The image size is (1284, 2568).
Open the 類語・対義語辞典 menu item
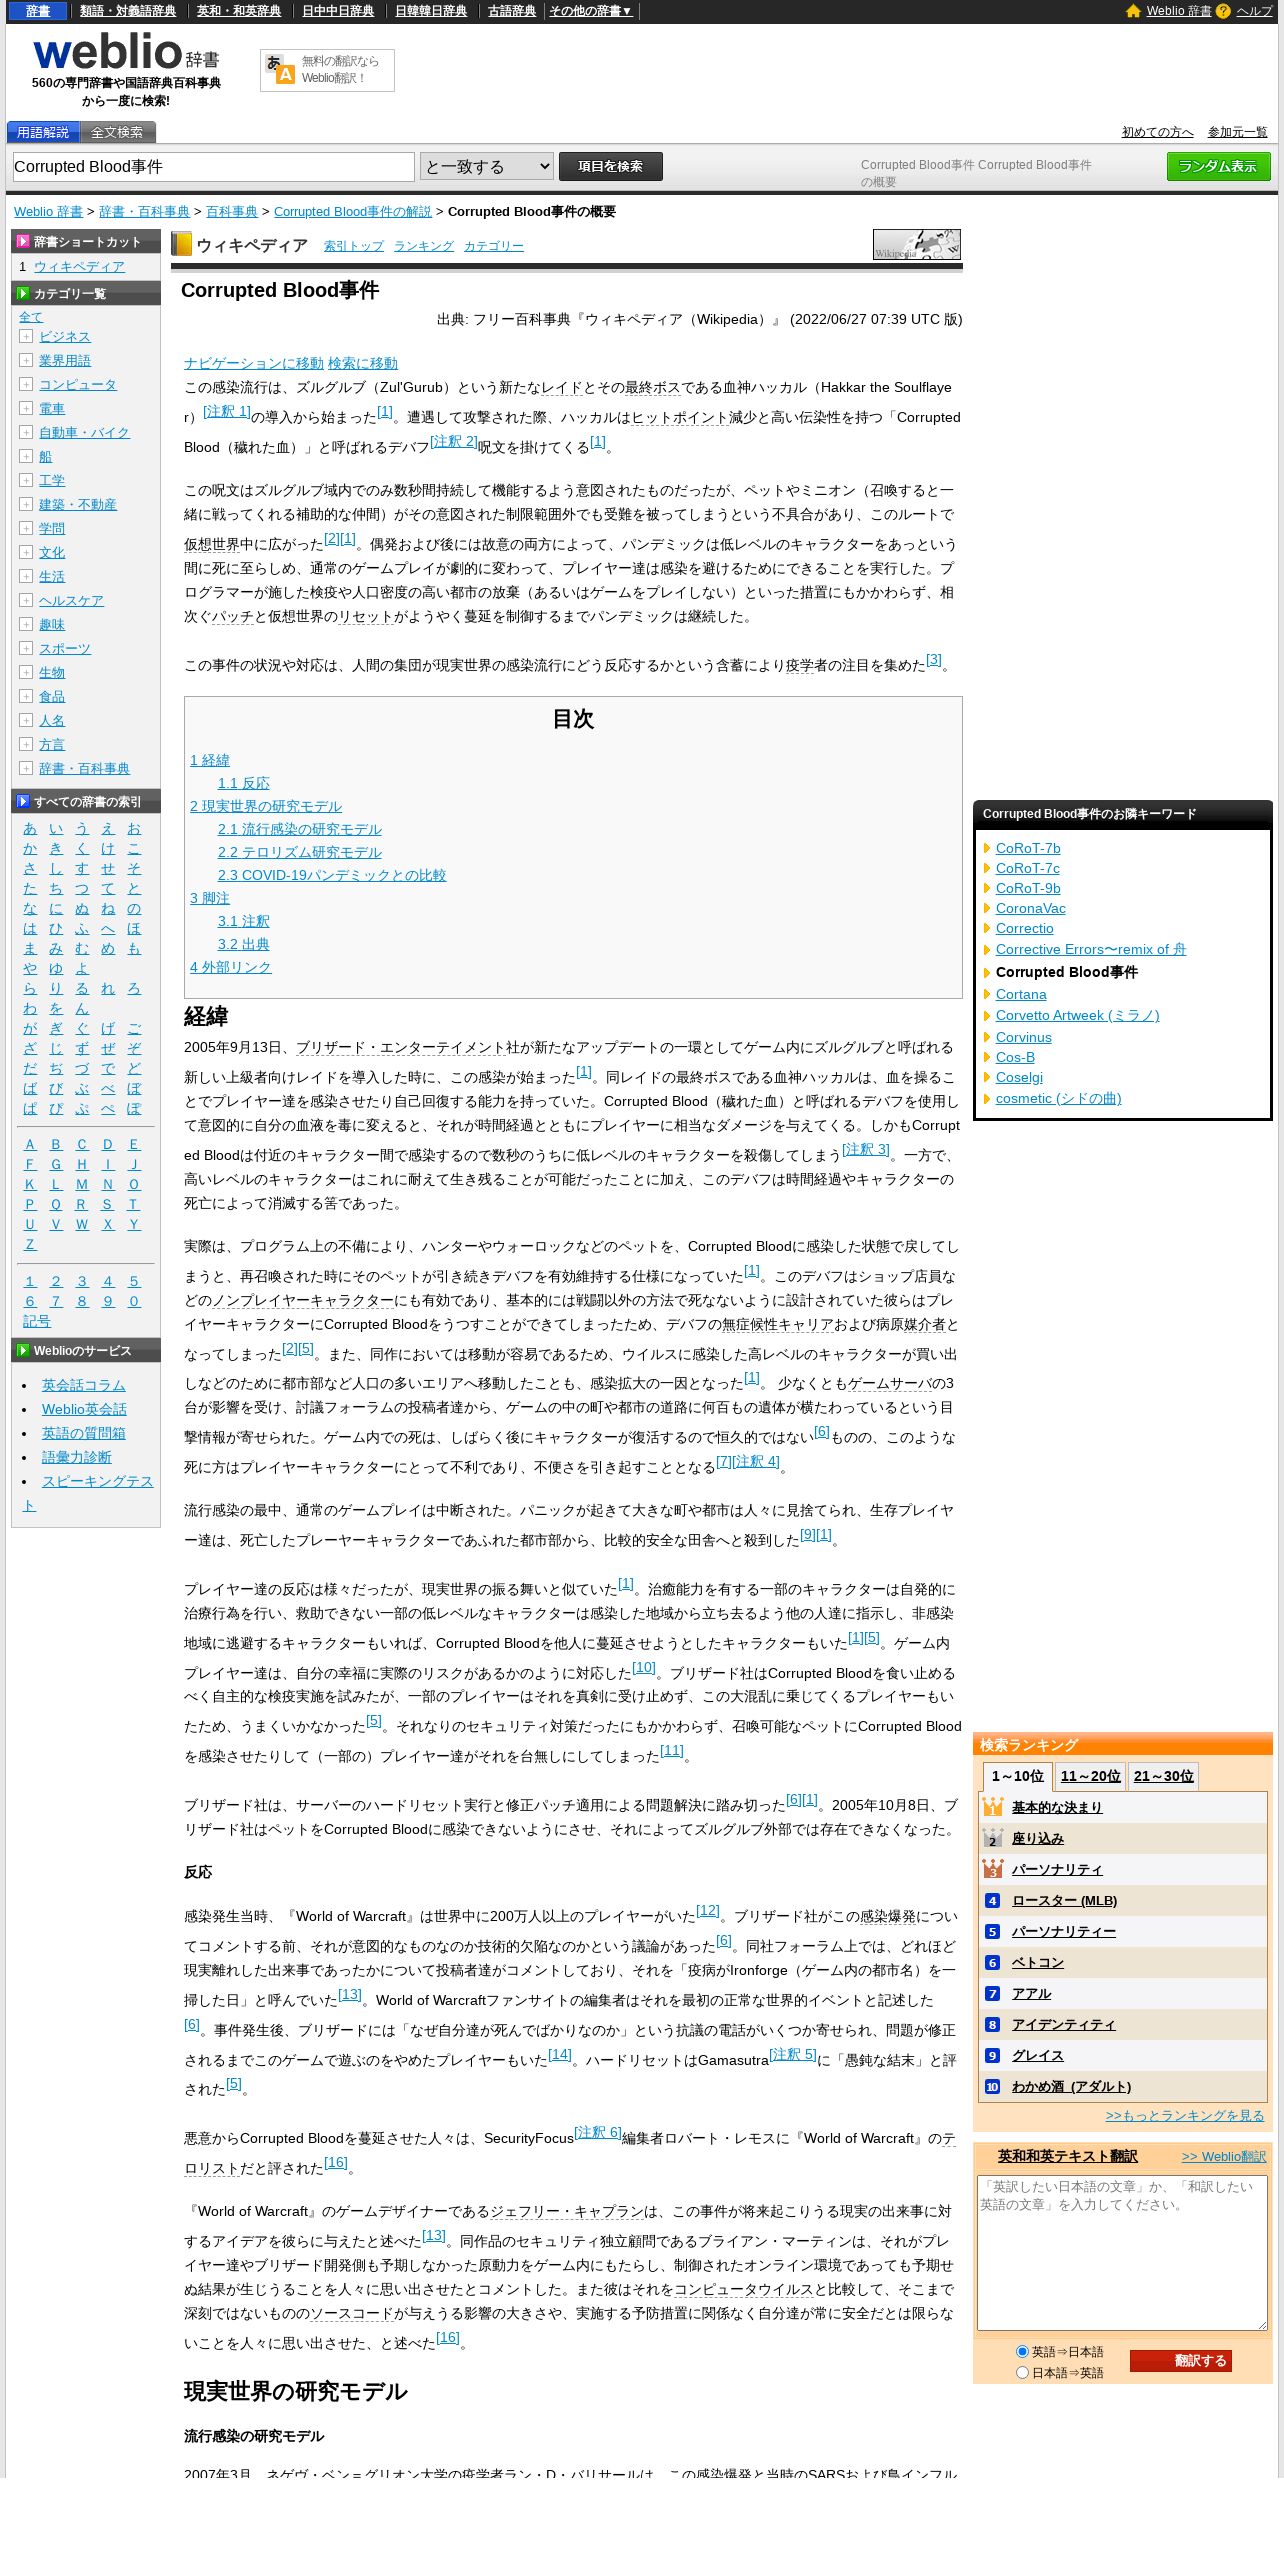128,11
